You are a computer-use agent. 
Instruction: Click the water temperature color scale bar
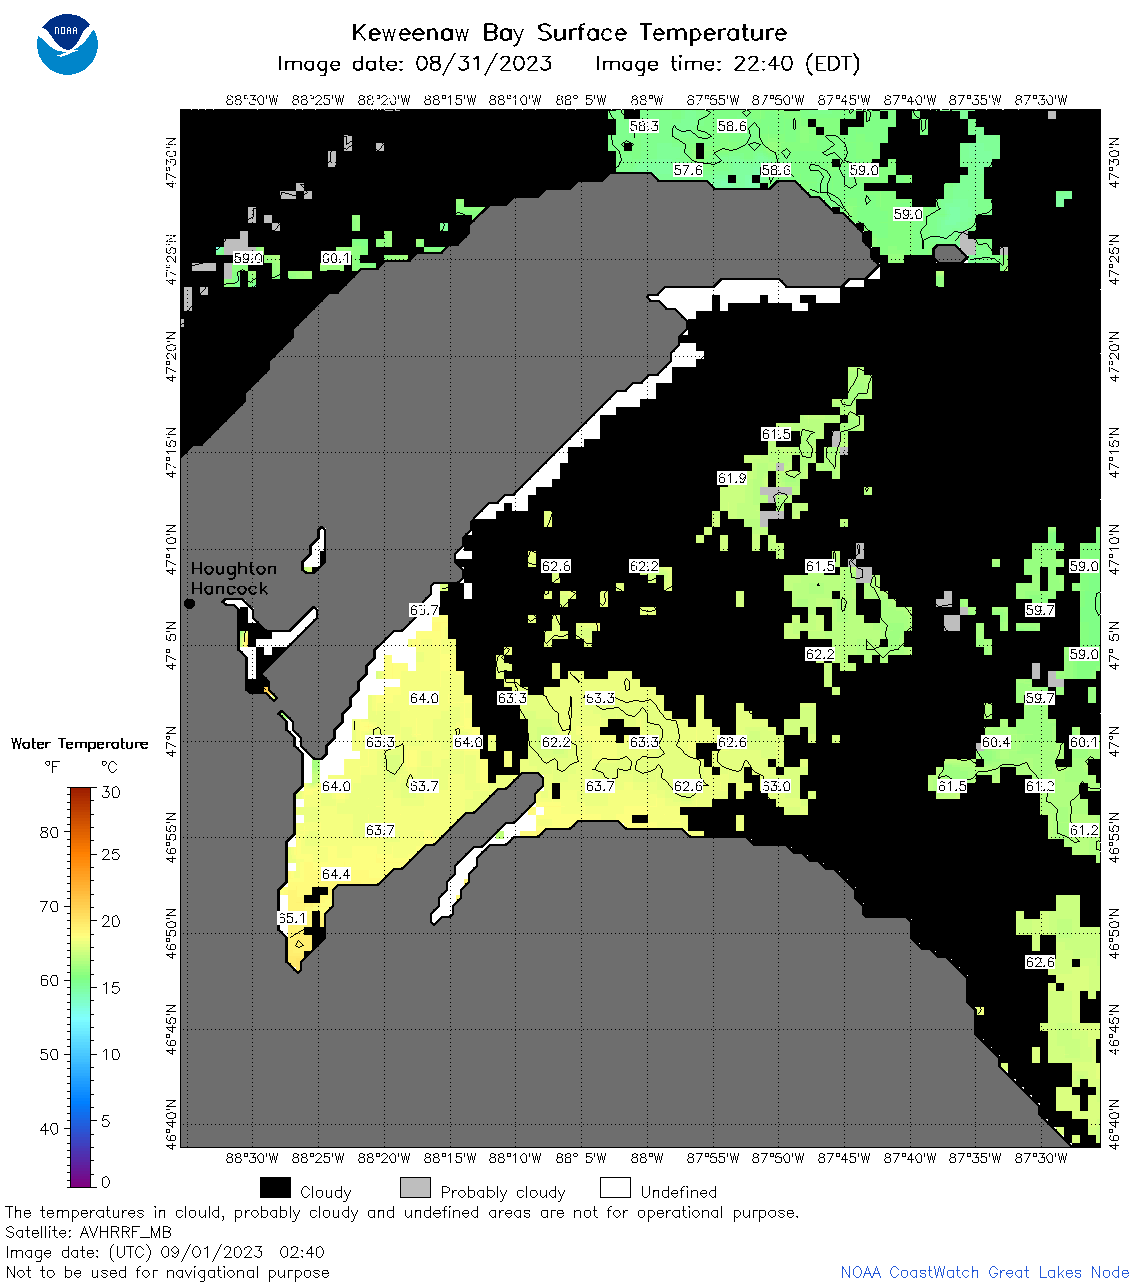pyautogui.click(x=81, y=988)
